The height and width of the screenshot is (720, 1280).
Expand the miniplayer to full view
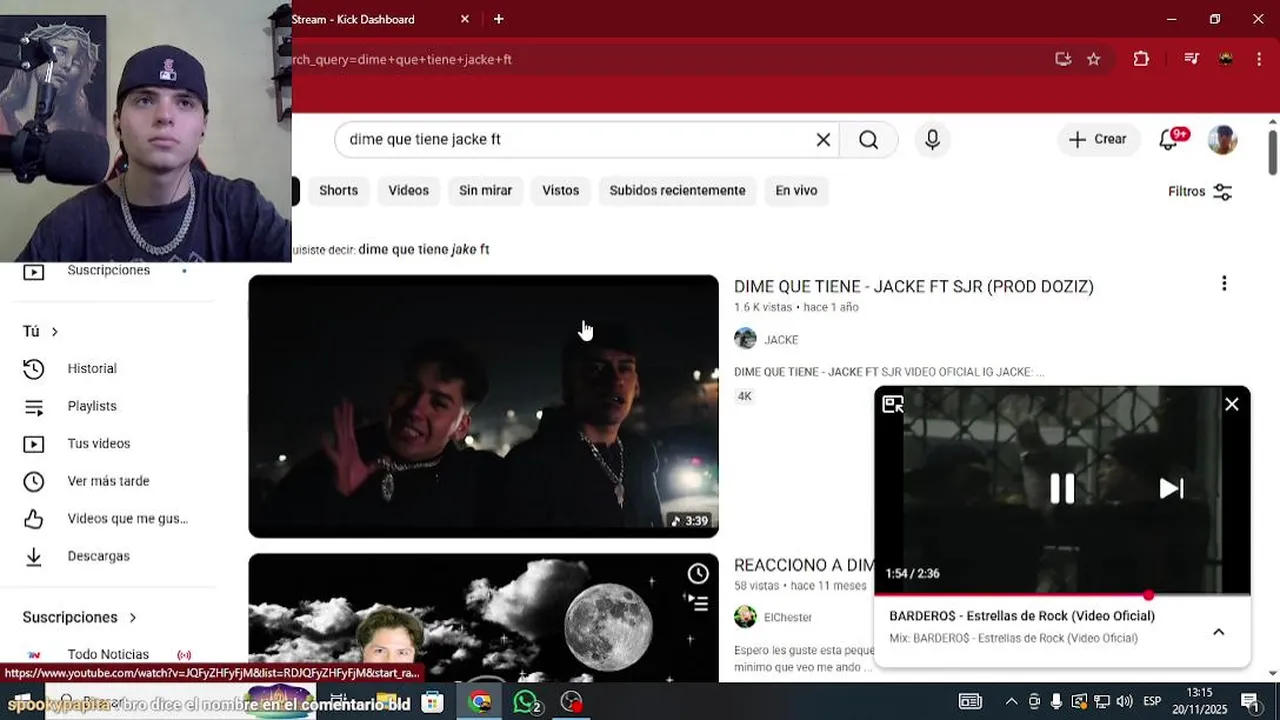point(892,404)
